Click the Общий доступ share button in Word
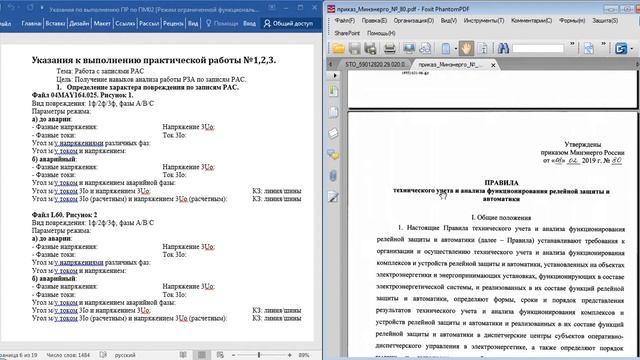 288,24
